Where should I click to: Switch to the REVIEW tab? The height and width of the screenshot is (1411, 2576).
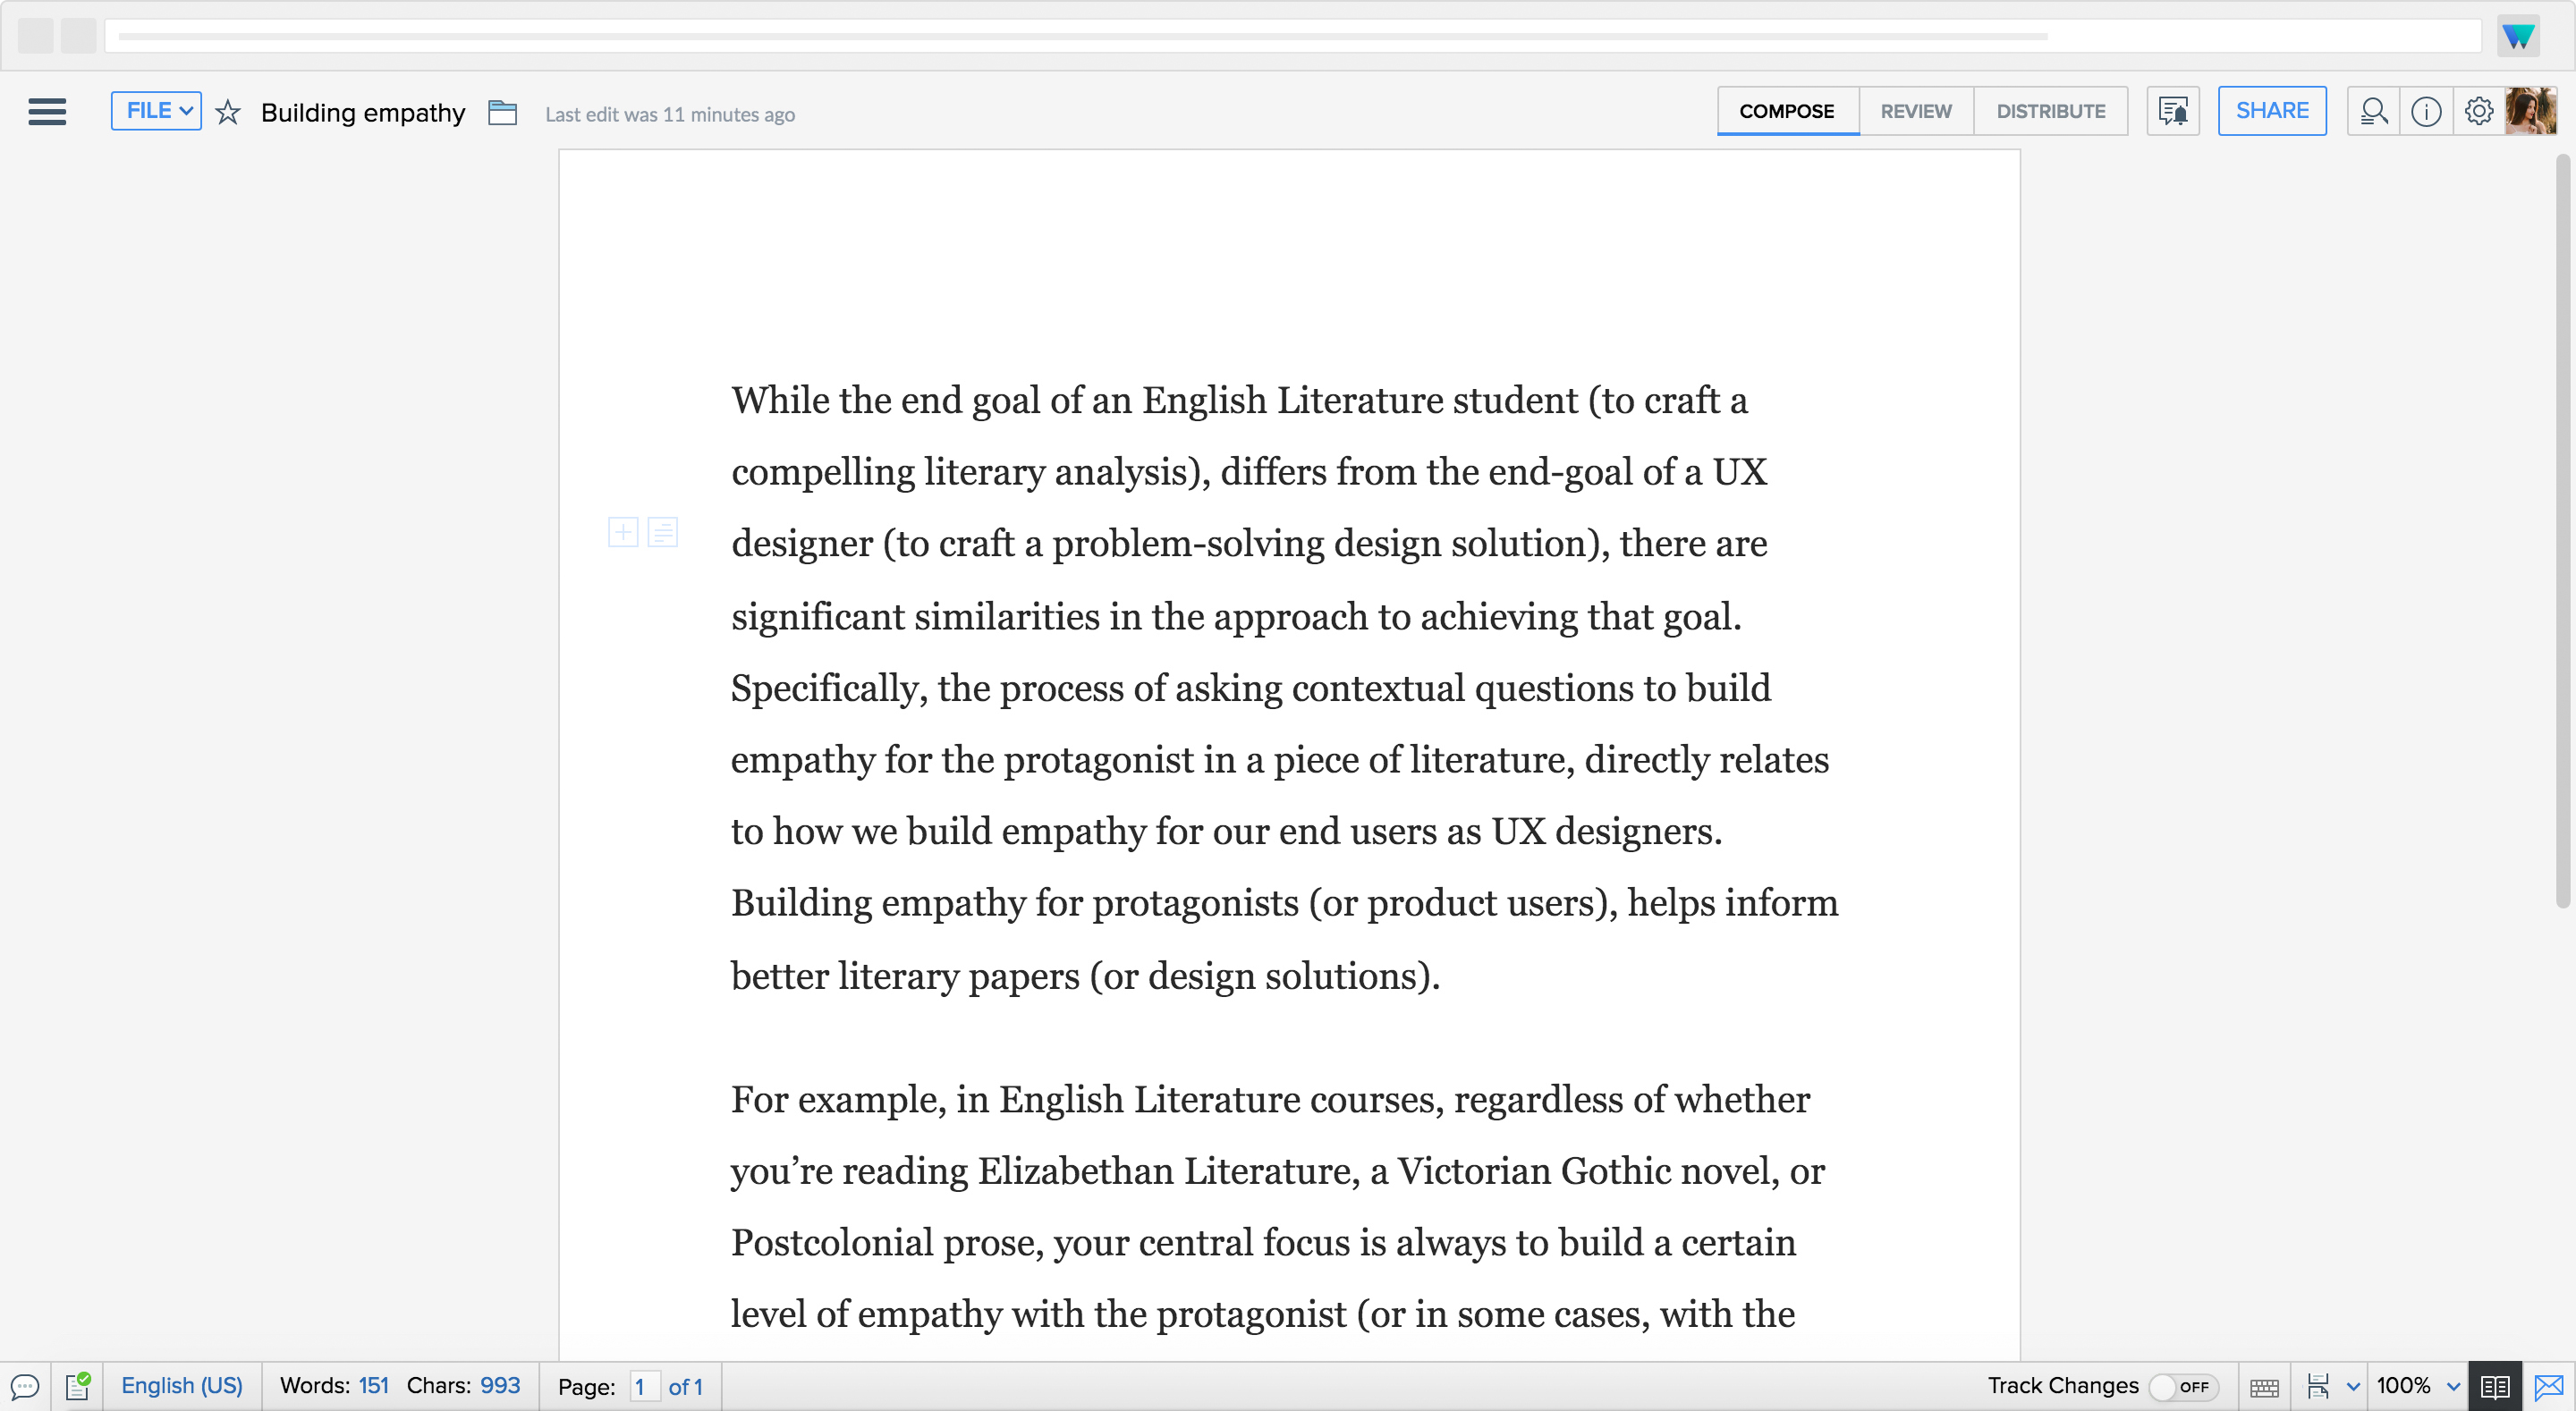tap(1916, 111)
